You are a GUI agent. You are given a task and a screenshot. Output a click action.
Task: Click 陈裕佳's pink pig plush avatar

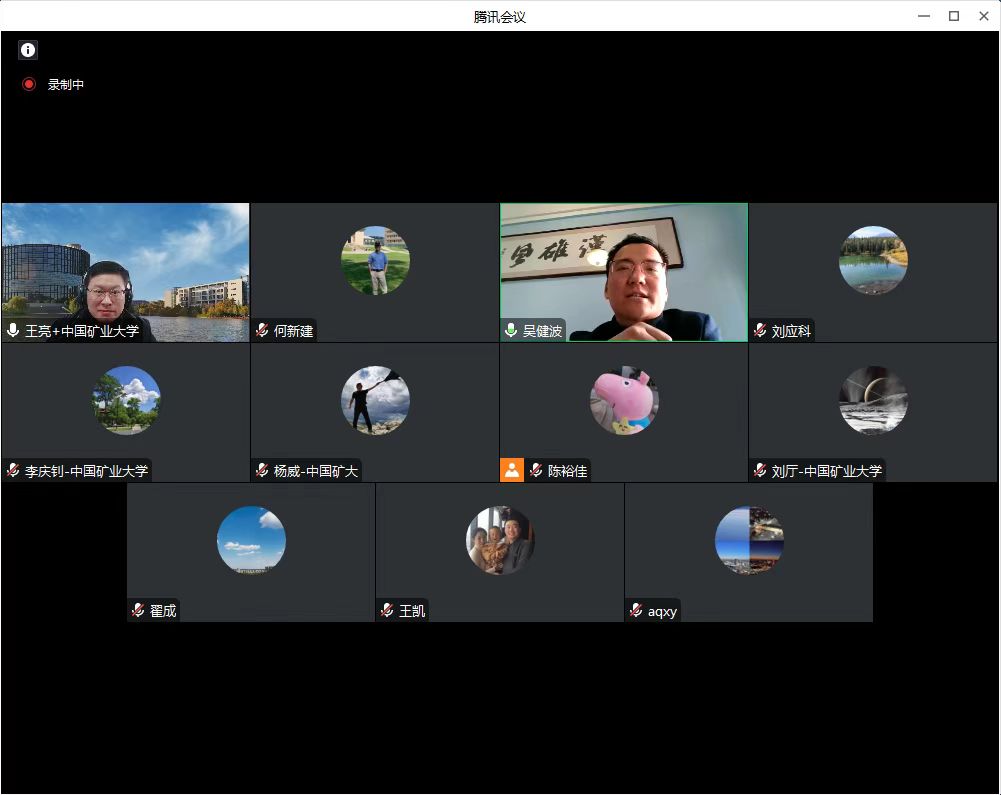click(x=624, y=400)
